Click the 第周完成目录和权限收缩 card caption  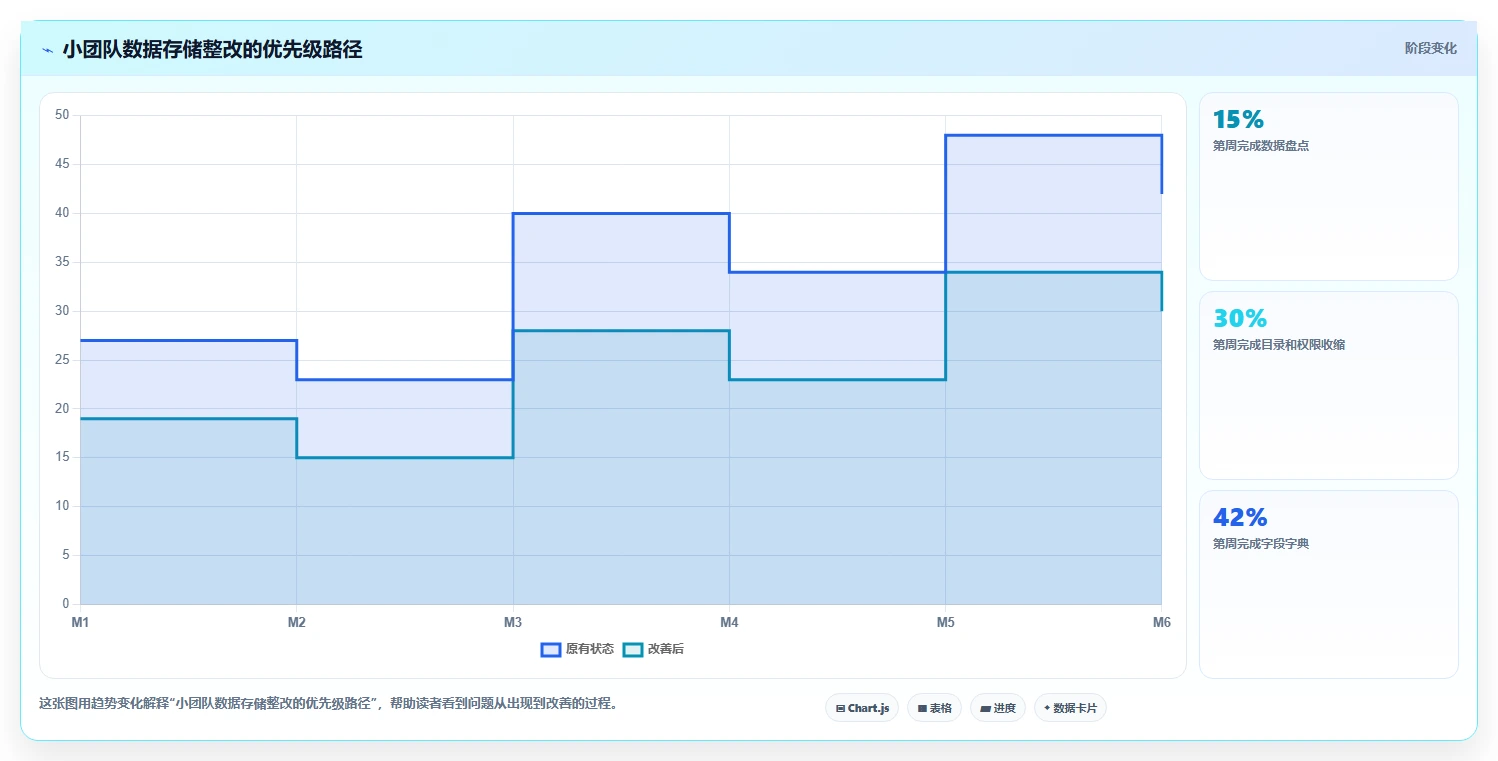click(1279, 344)
